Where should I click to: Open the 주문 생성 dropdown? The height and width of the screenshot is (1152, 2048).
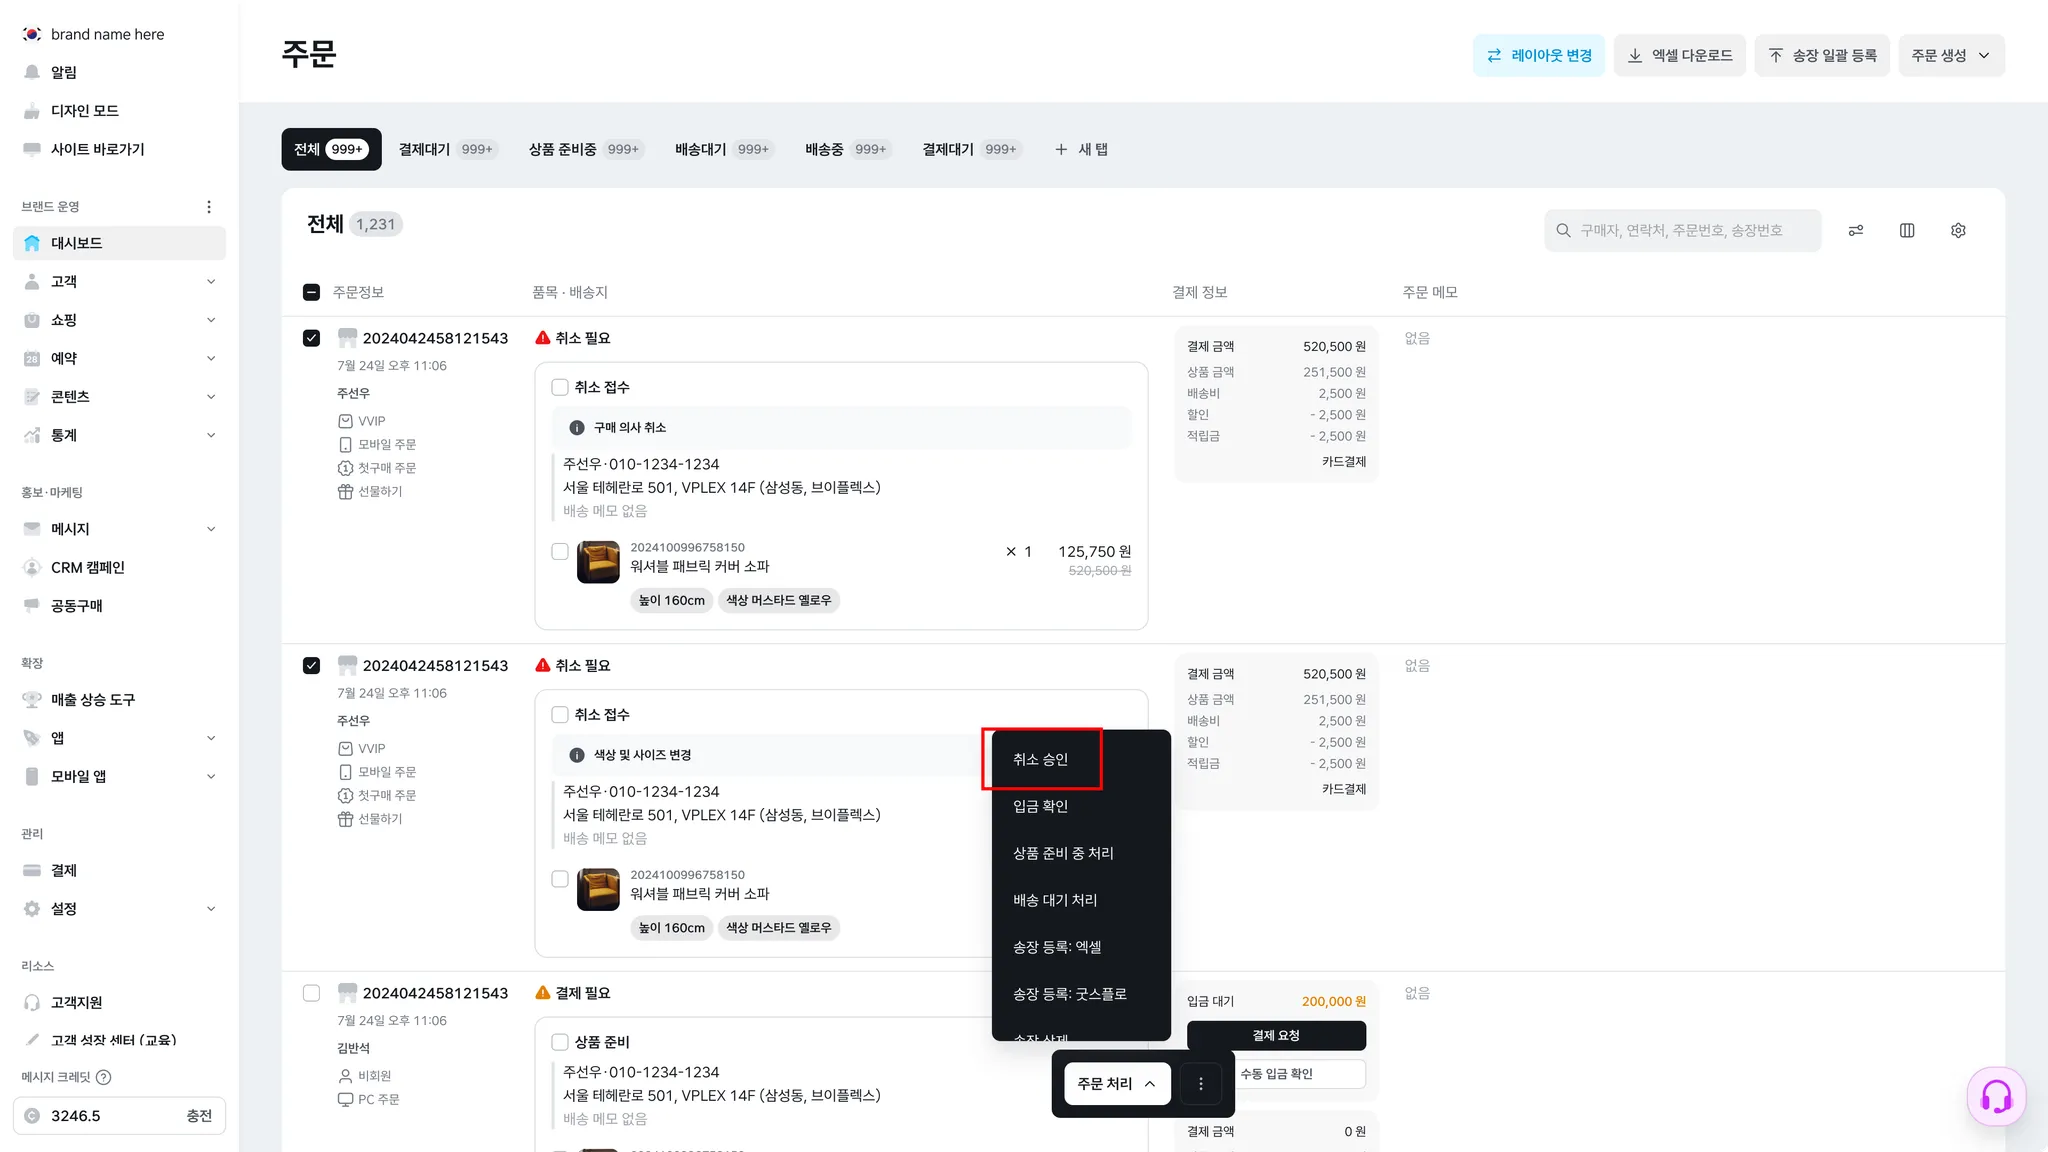(x=1950, y=55)
